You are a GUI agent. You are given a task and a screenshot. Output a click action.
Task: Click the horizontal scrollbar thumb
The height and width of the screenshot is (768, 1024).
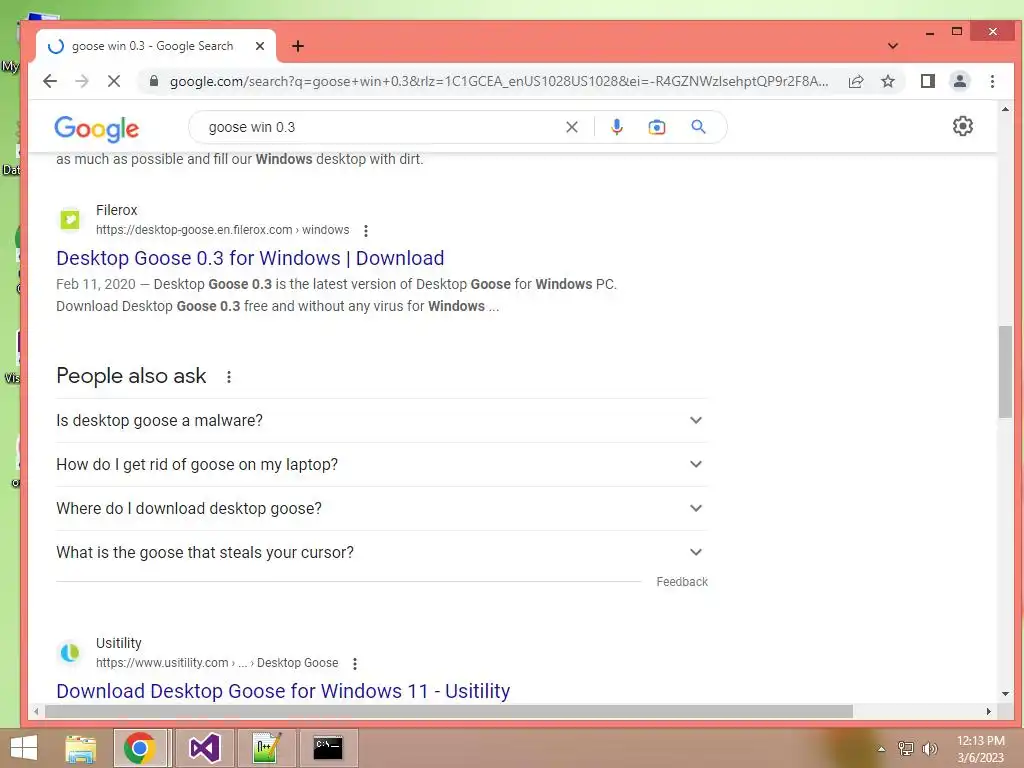pyautogui.click(x=448, y=711)
